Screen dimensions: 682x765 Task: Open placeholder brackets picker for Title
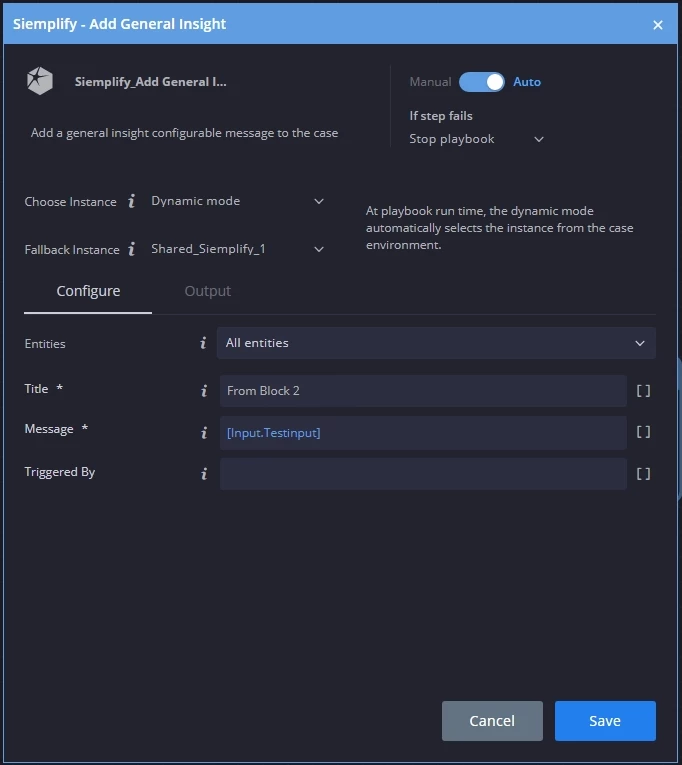(x=643, y=390)
